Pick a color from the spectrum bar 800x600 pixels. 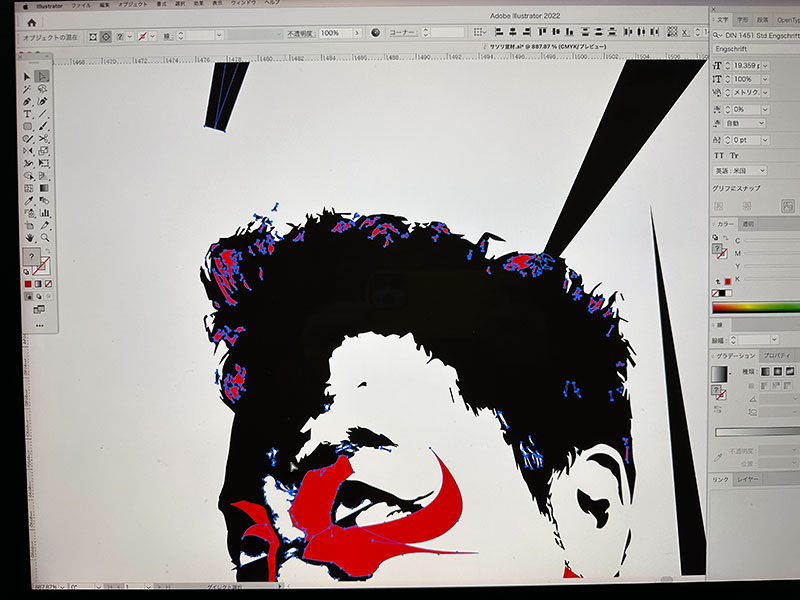coord(756,307)
